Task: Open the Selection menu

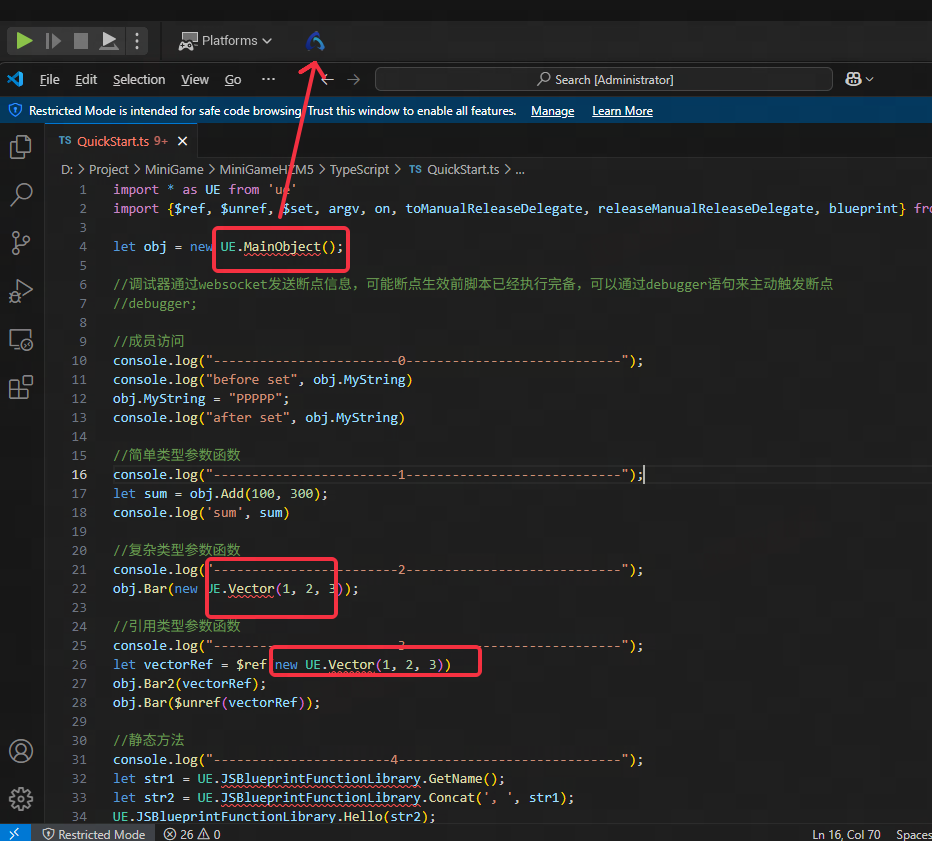Action: (139, 80)
